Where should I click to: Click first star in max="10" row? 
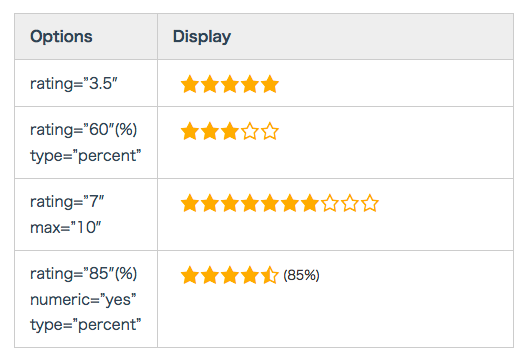click(x=190, y=203)
